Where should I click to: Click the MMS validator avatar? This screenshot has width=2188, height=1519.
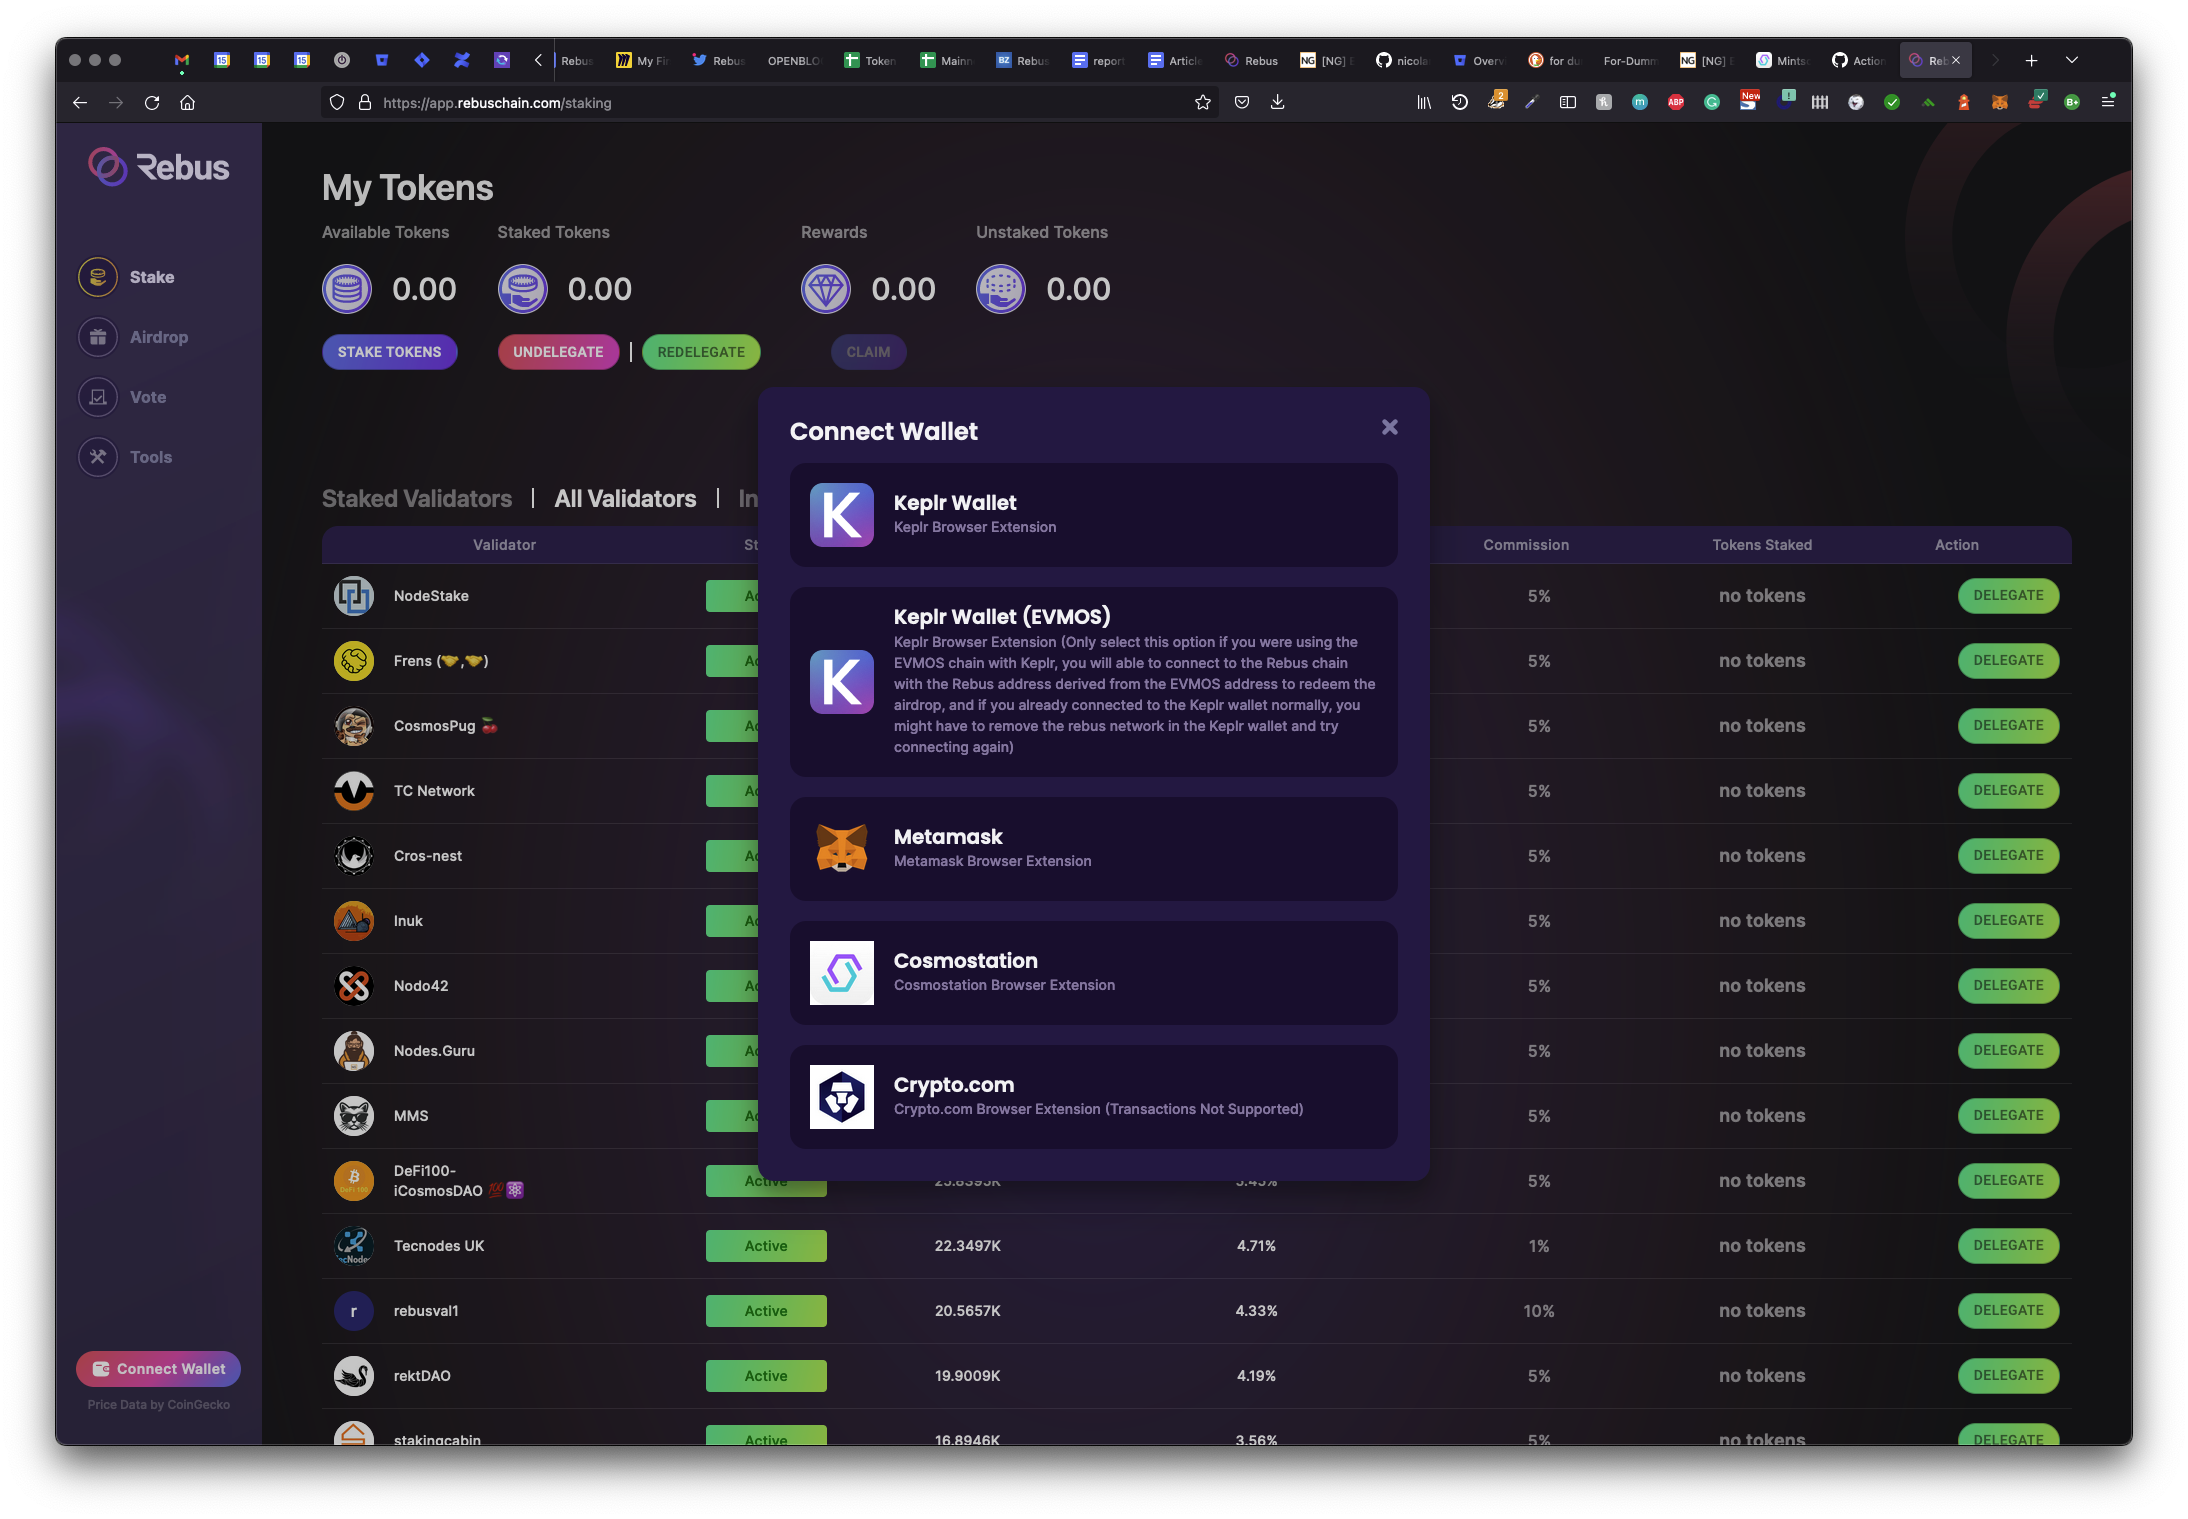pos(354,1116)
